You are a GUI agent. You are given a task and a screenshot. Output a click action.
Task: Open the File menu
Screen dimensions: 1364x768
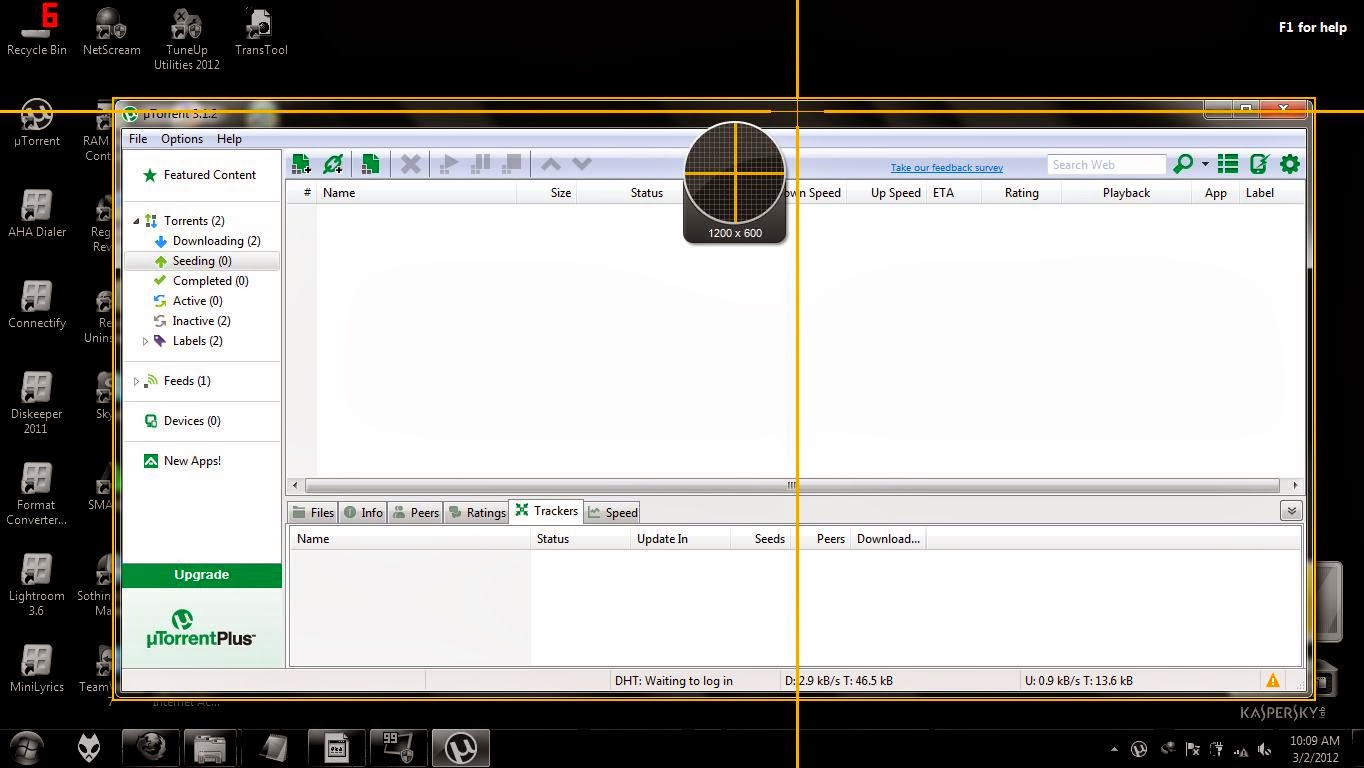[x=138, y=139]
